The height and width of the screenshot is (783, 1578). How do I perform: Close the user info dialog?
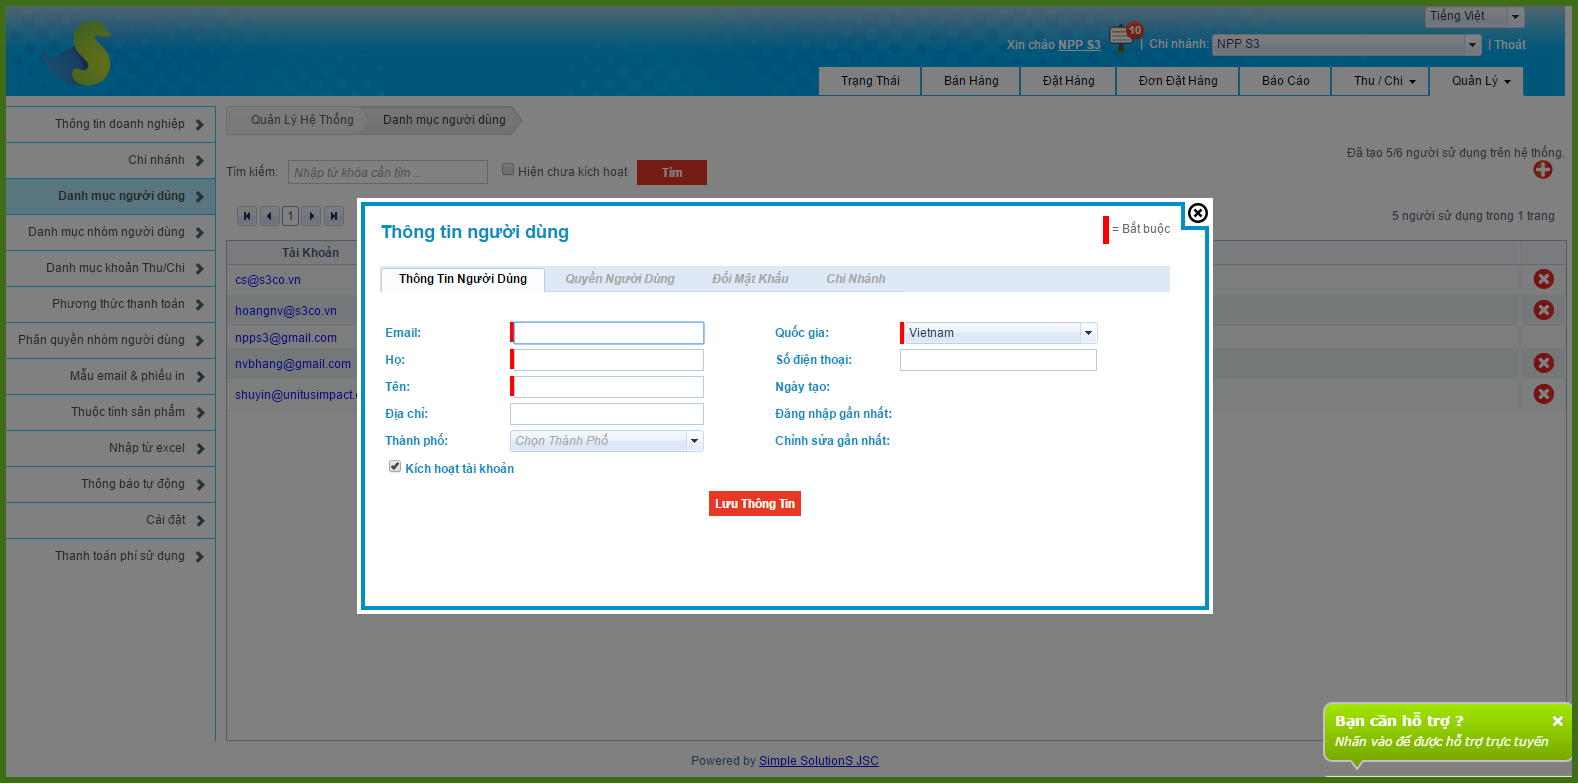(1197, 213)
